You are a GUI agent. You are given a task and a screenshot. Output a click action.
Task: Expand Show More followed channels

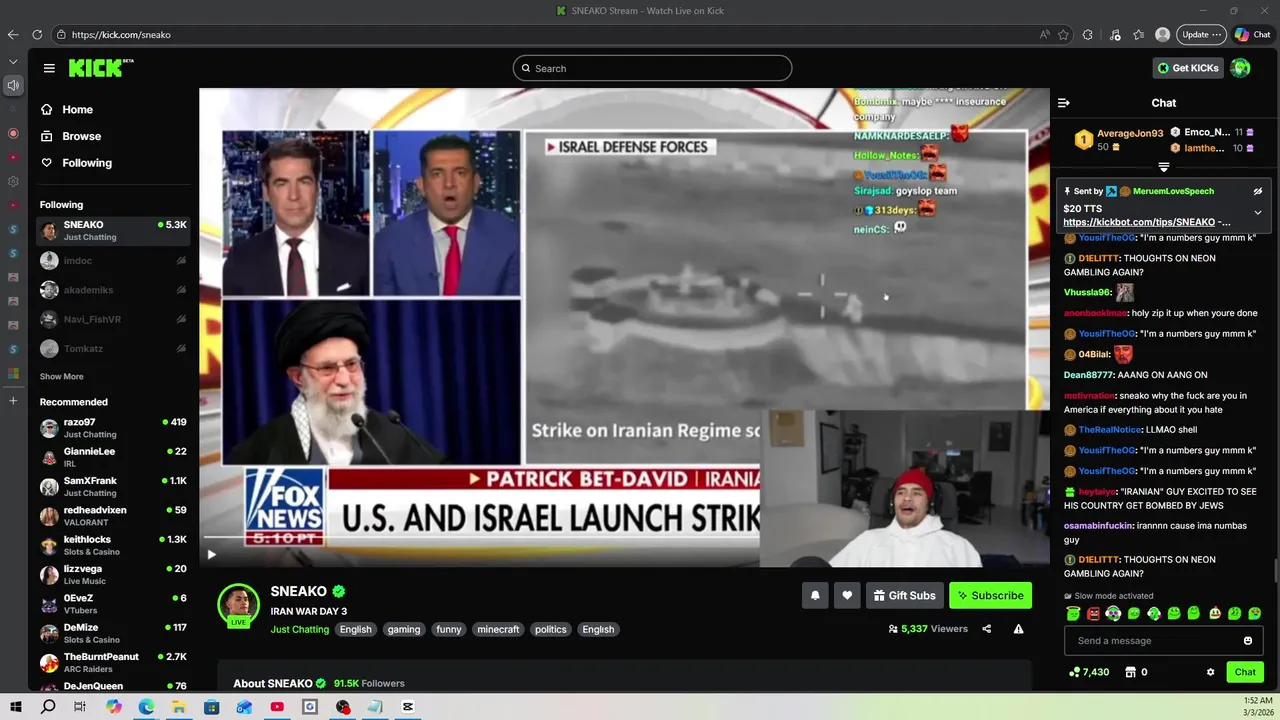62,377
